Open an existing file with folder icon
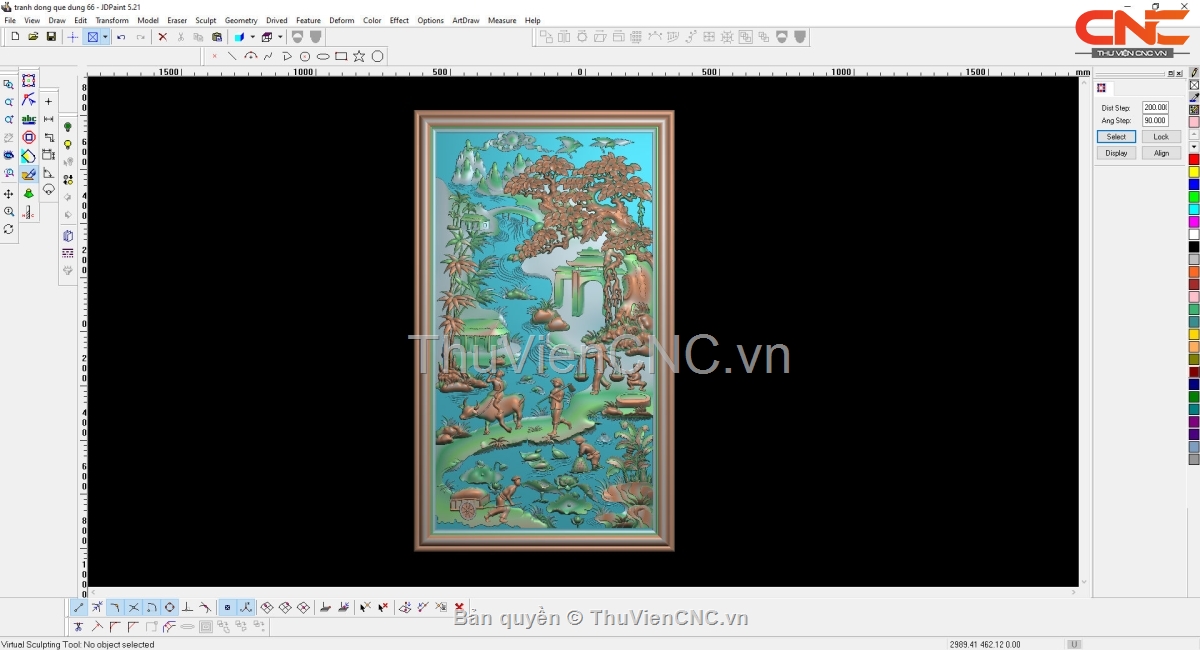 click(33, 37)
